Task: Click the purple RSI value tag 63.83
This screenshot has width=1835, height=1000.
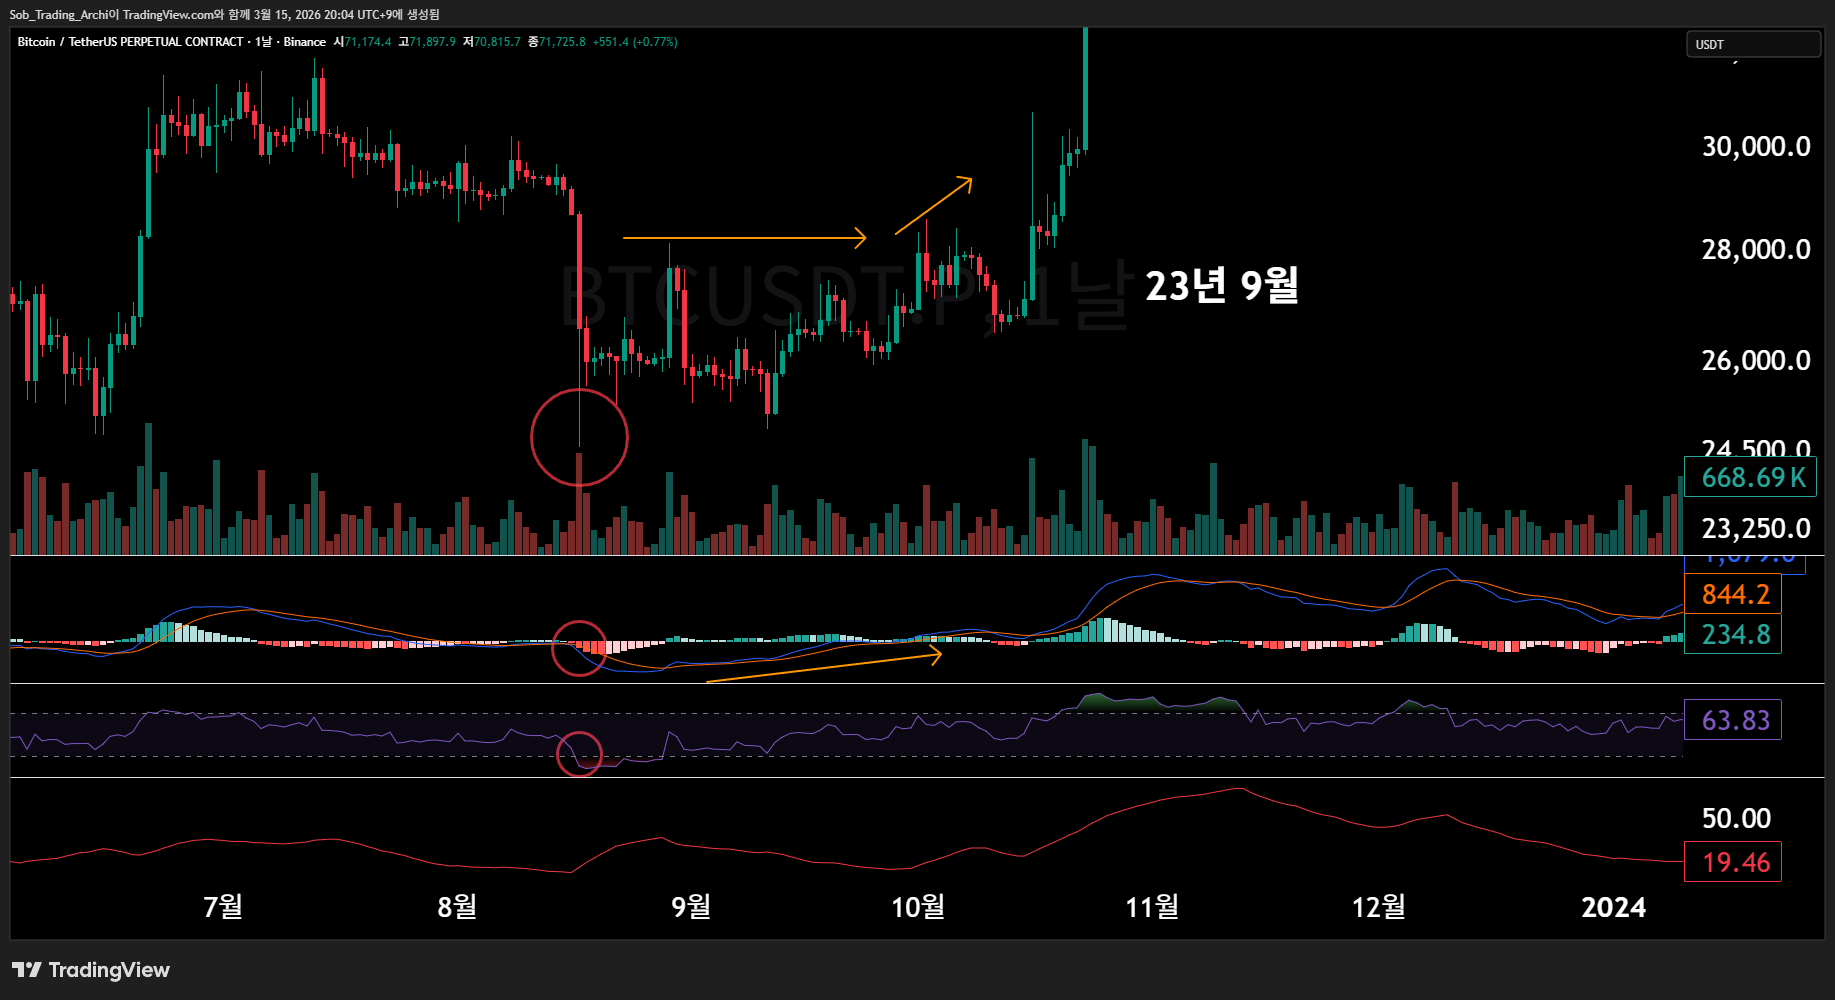Action: (1733, 720)
